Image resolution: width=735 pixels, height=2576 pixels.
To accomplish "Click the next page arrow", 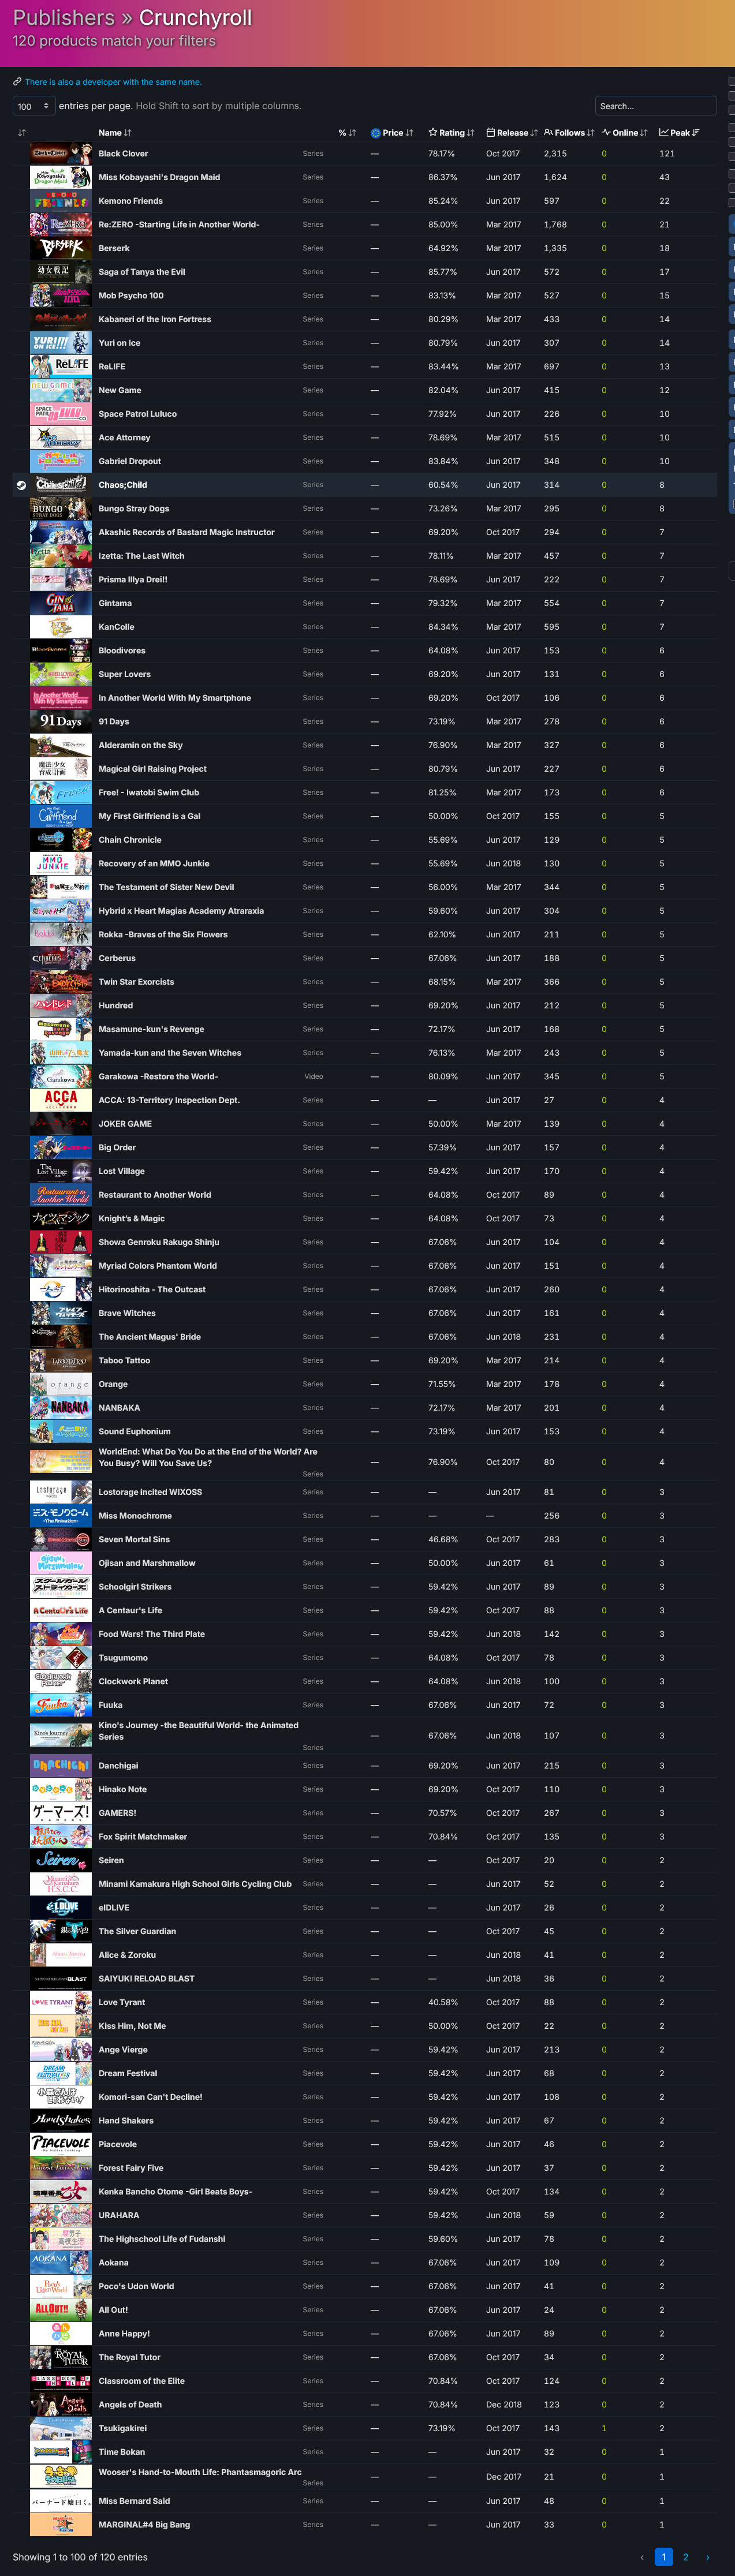I will (x=708, y=2557).
